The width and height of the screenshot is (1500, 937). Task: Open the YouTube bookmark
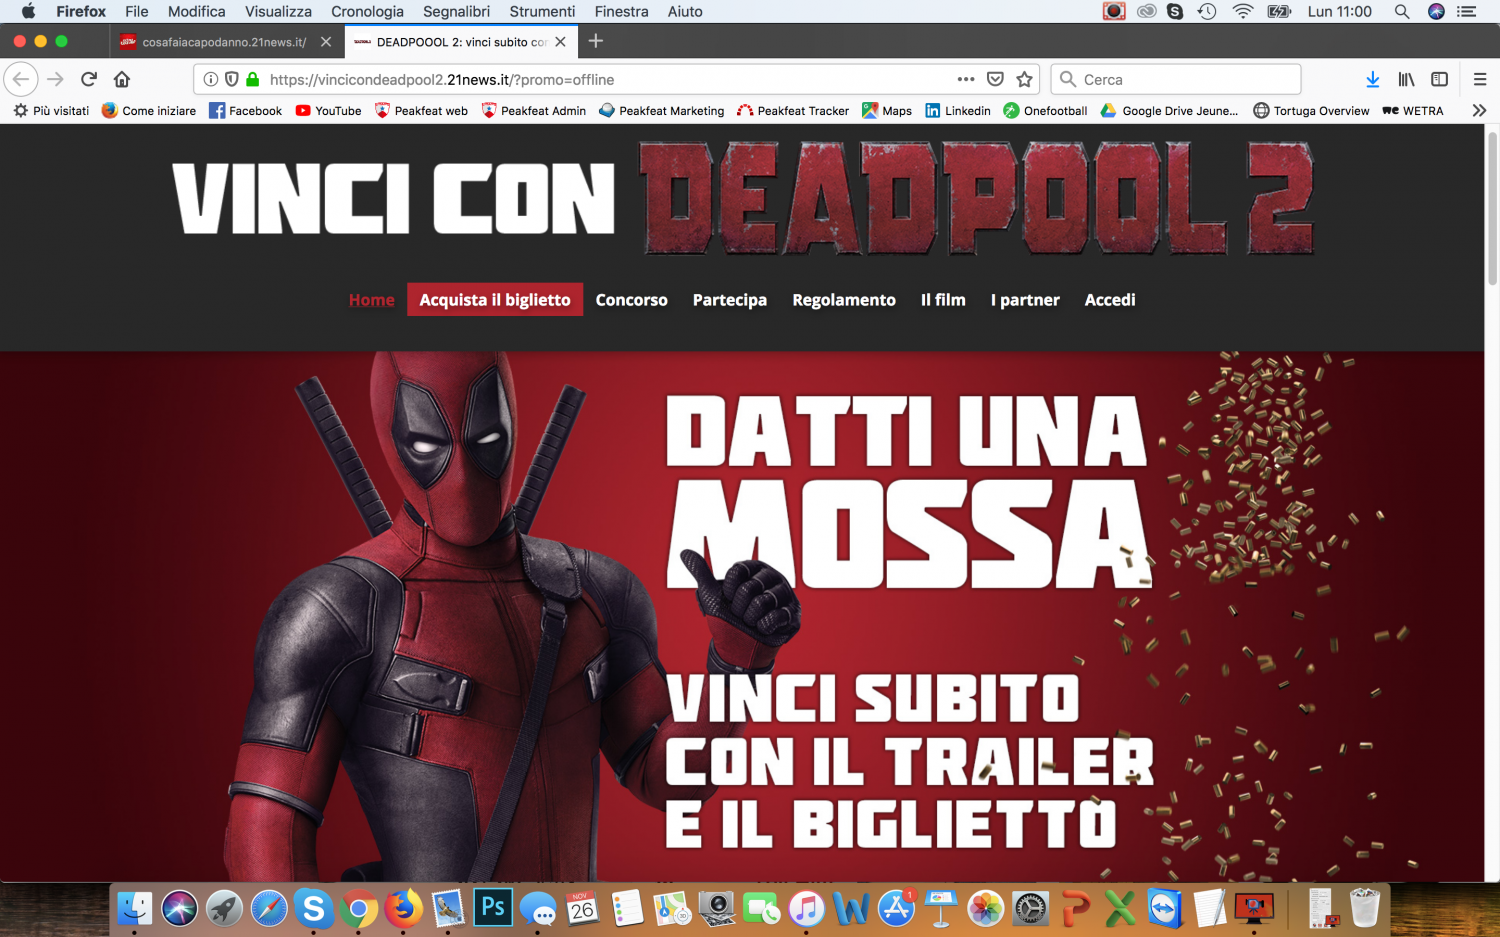[x=328, y=111]
